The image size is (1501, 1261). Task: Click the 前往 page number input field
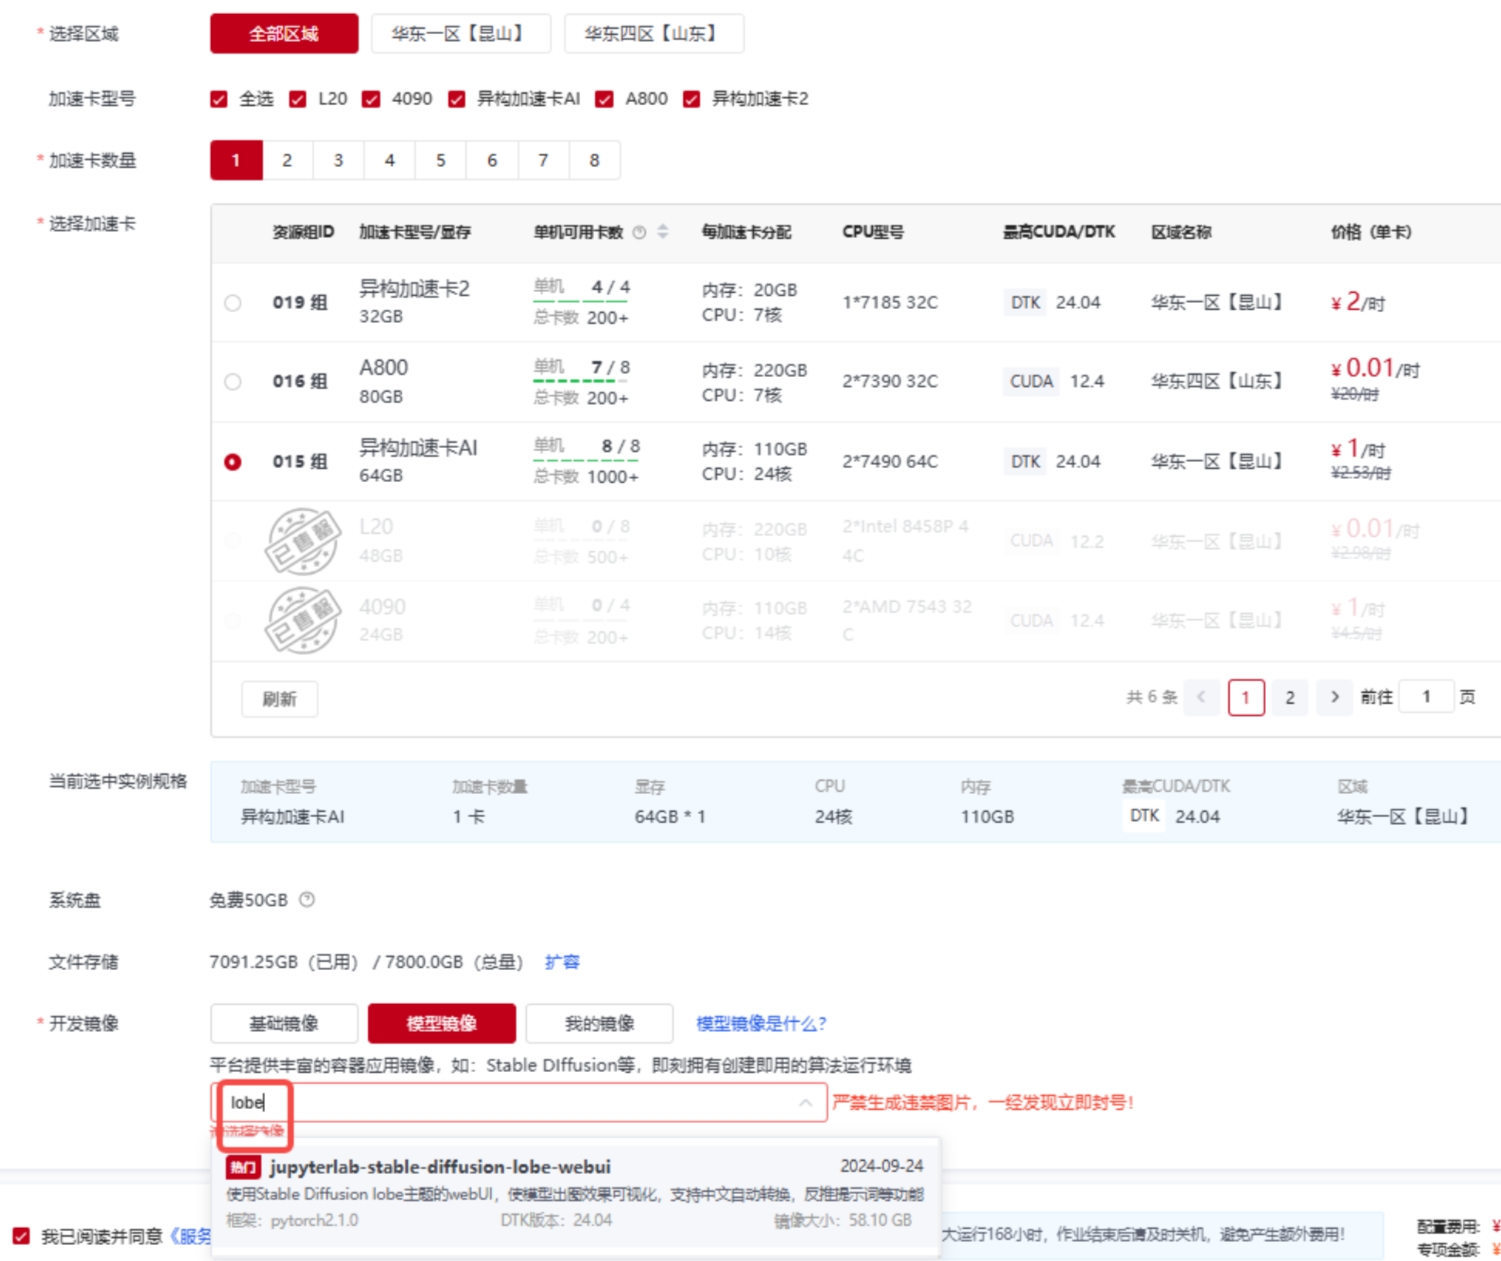point(1426,697)
